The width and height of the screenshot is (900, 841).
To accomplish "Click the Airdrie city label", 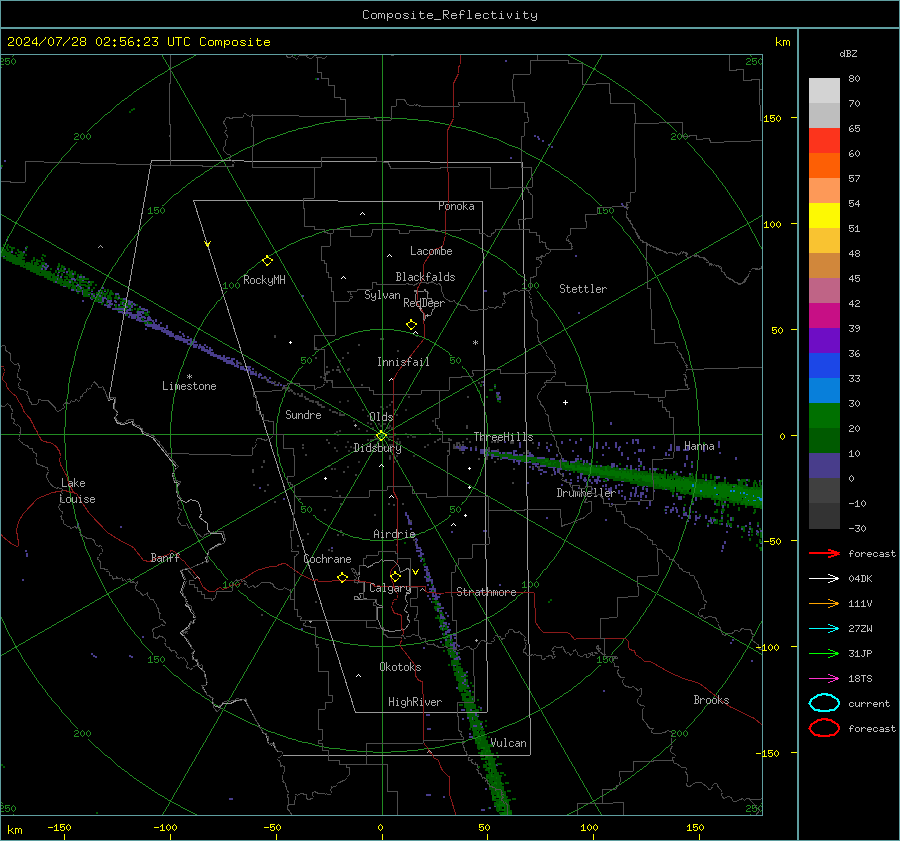I will (394, 534).
